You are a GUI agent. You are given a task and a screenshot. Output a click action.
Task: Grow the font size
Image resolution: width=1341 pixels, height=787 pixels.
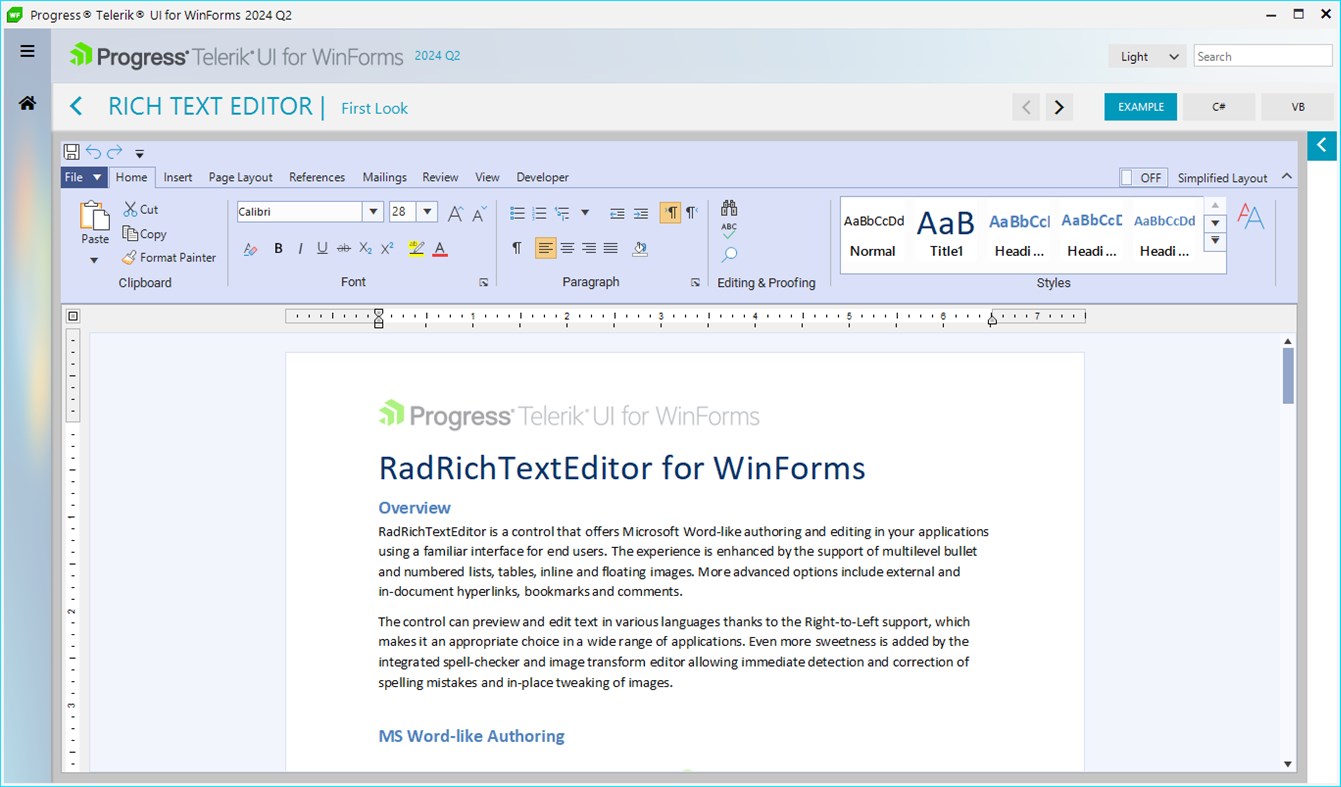tap(455, 213)
